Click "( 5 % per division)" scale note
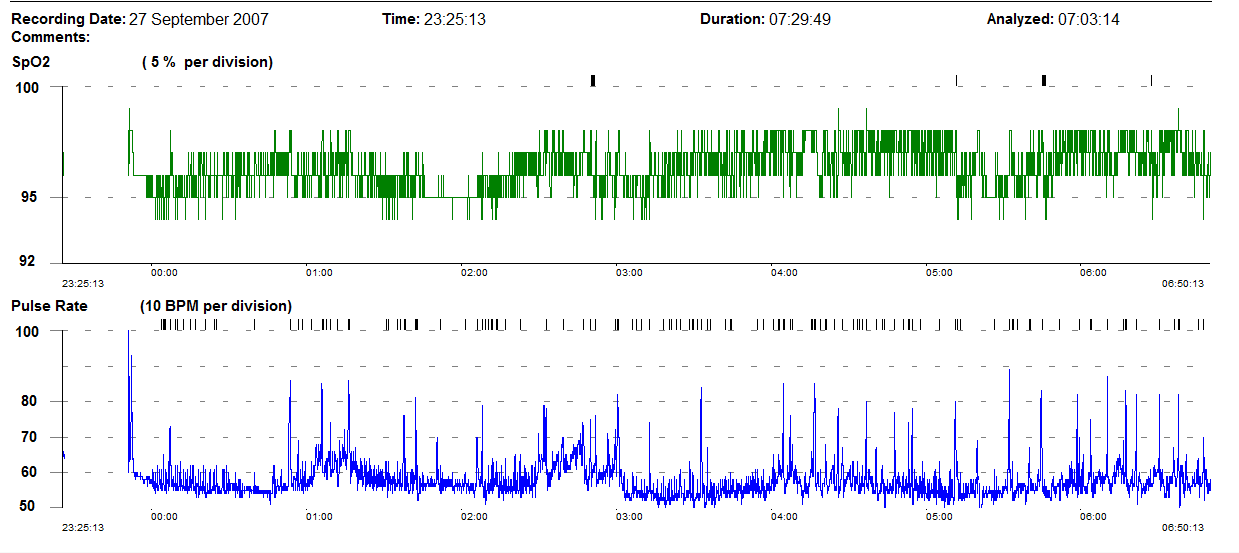Image resolution: width=1239 pixels, height=553 pixels. coord(207,62)
